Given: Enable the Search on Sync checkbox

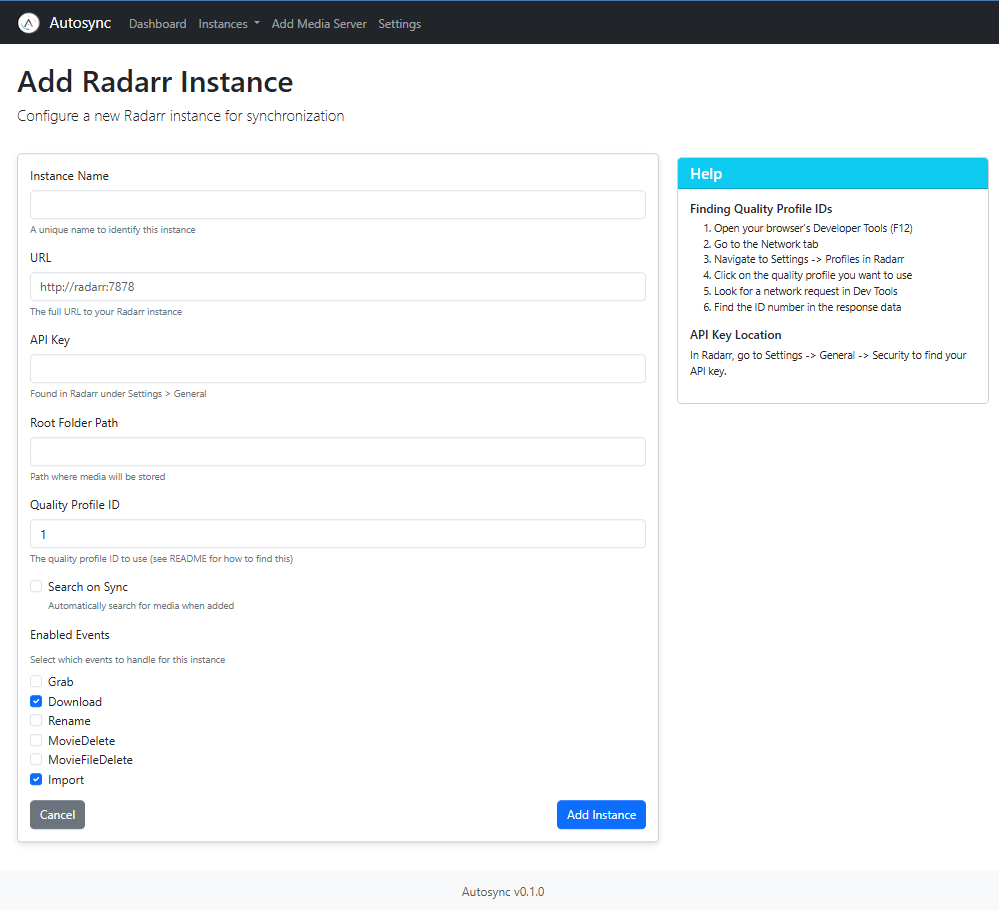Looking at the screenshot, I should click(36, 586).
